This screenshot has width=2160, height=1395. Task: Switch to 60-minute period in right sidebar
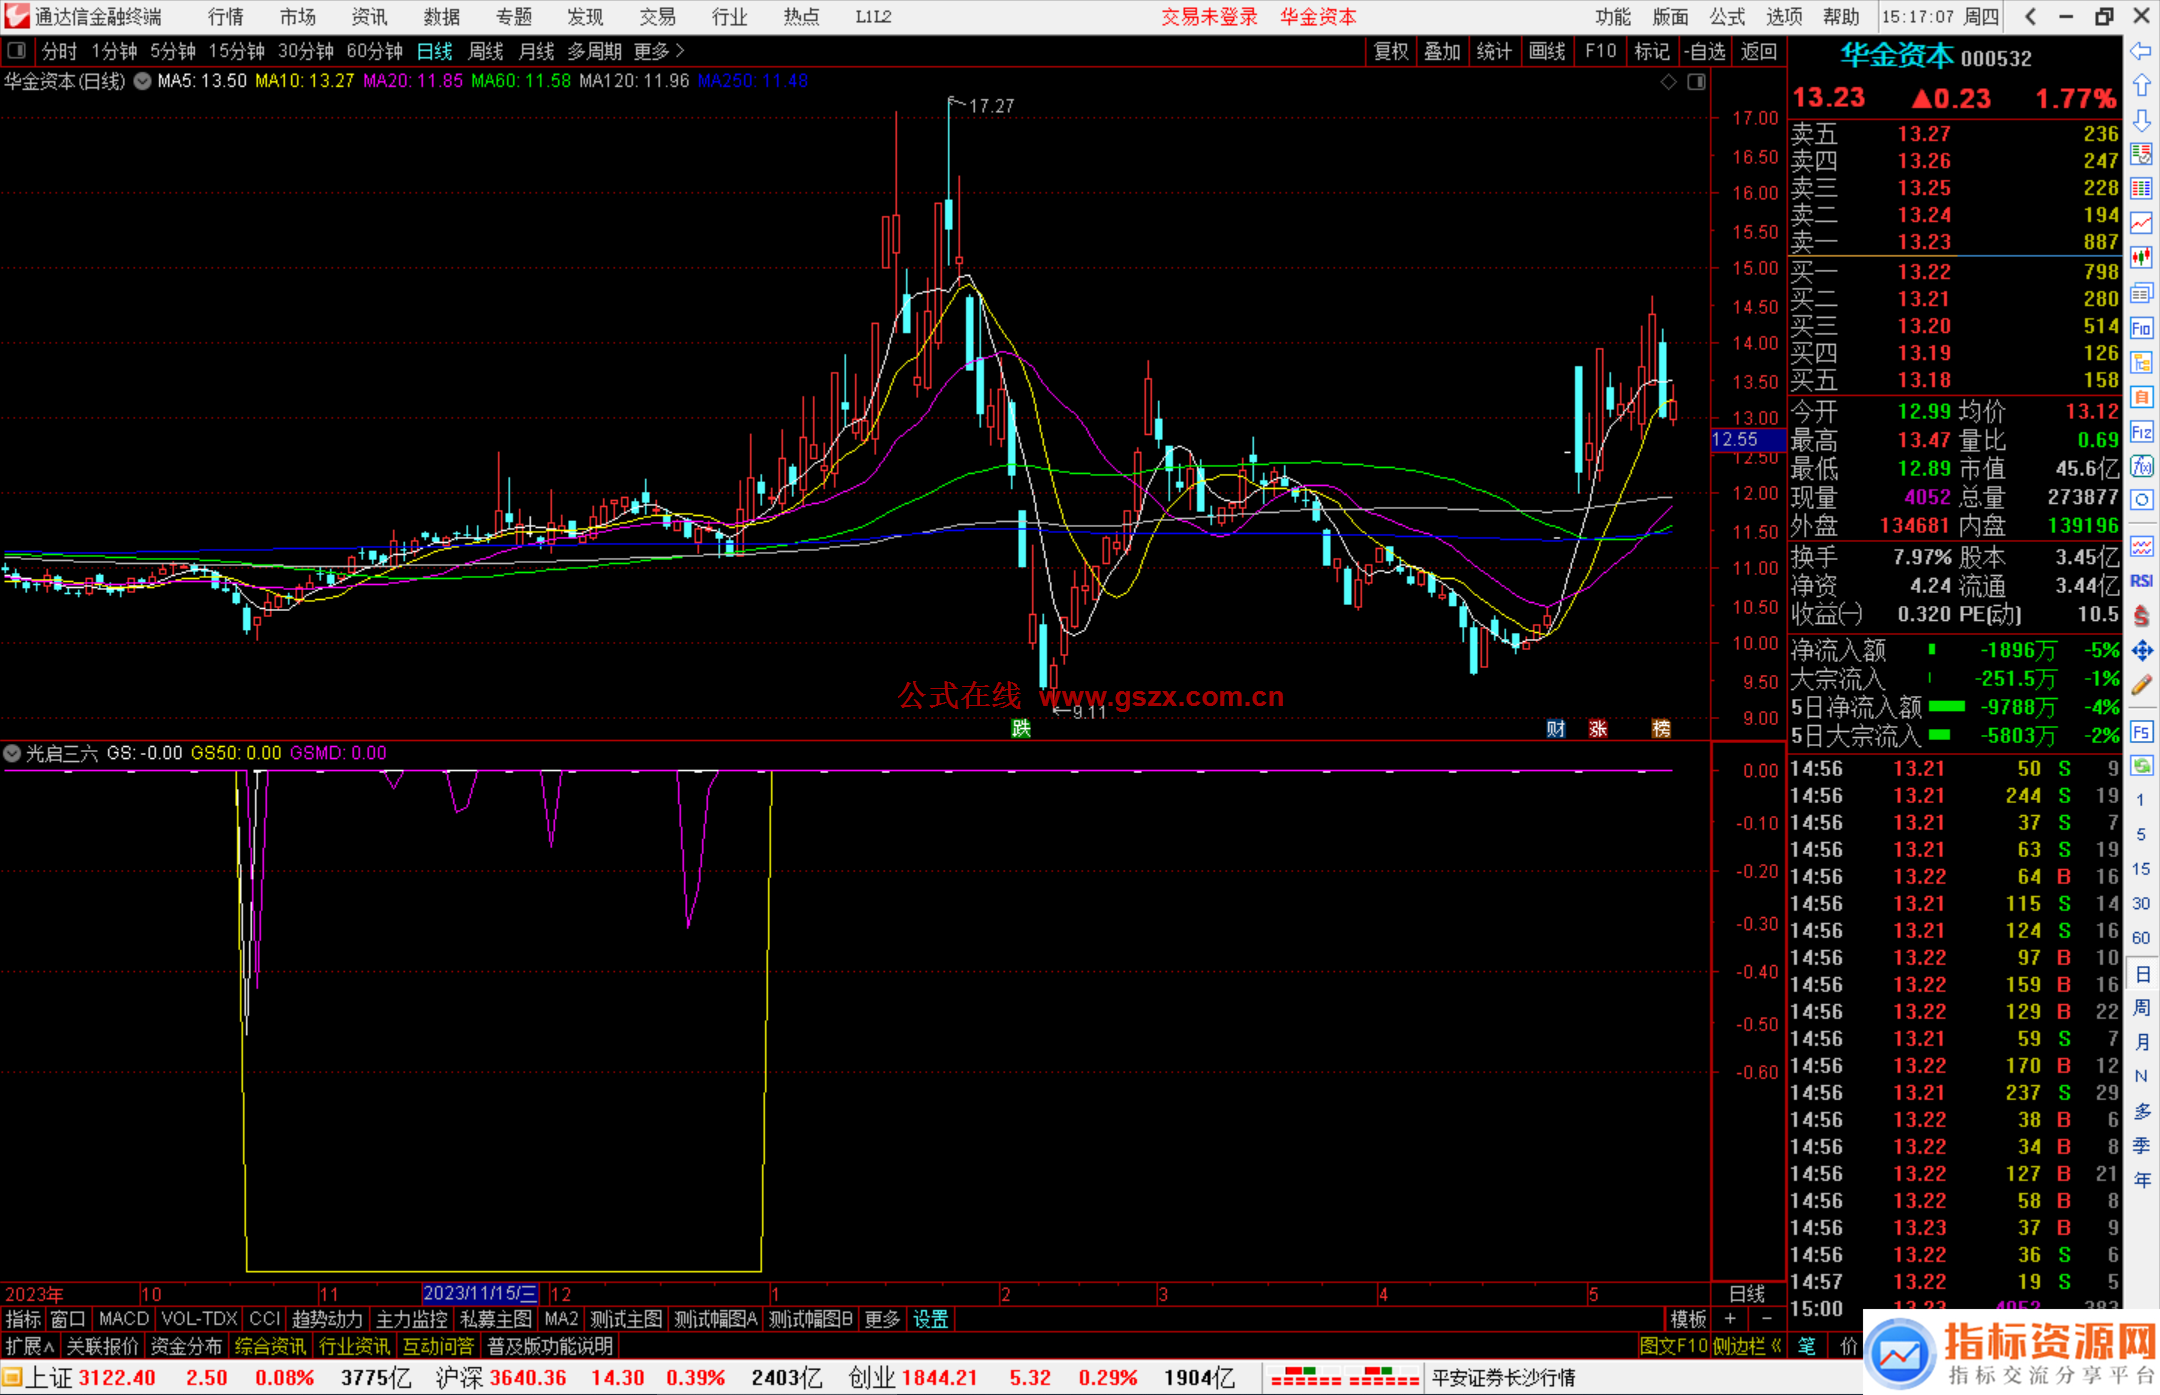[x=2141, y=938]
